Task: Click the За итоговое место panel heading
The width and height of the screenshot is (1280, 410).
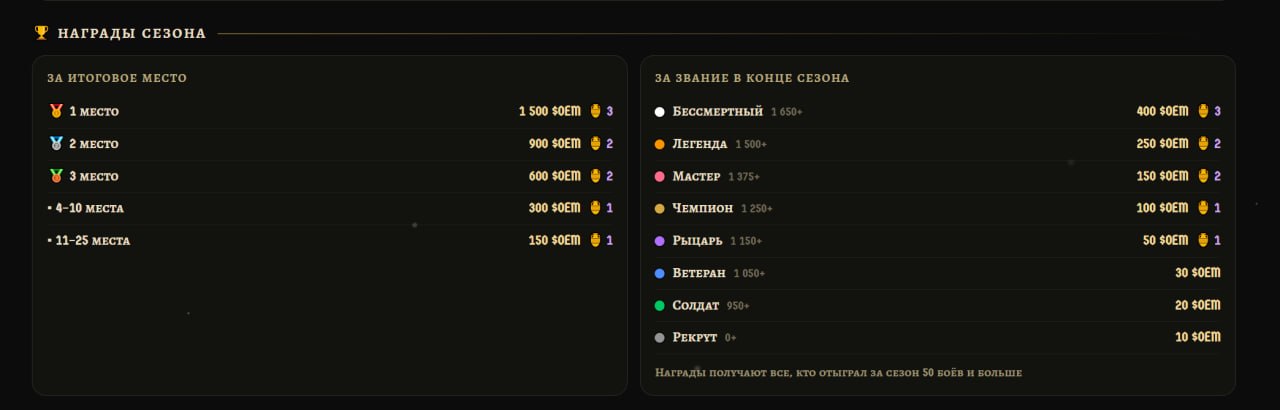Action: pyautogui.click(x=117, y=78)
